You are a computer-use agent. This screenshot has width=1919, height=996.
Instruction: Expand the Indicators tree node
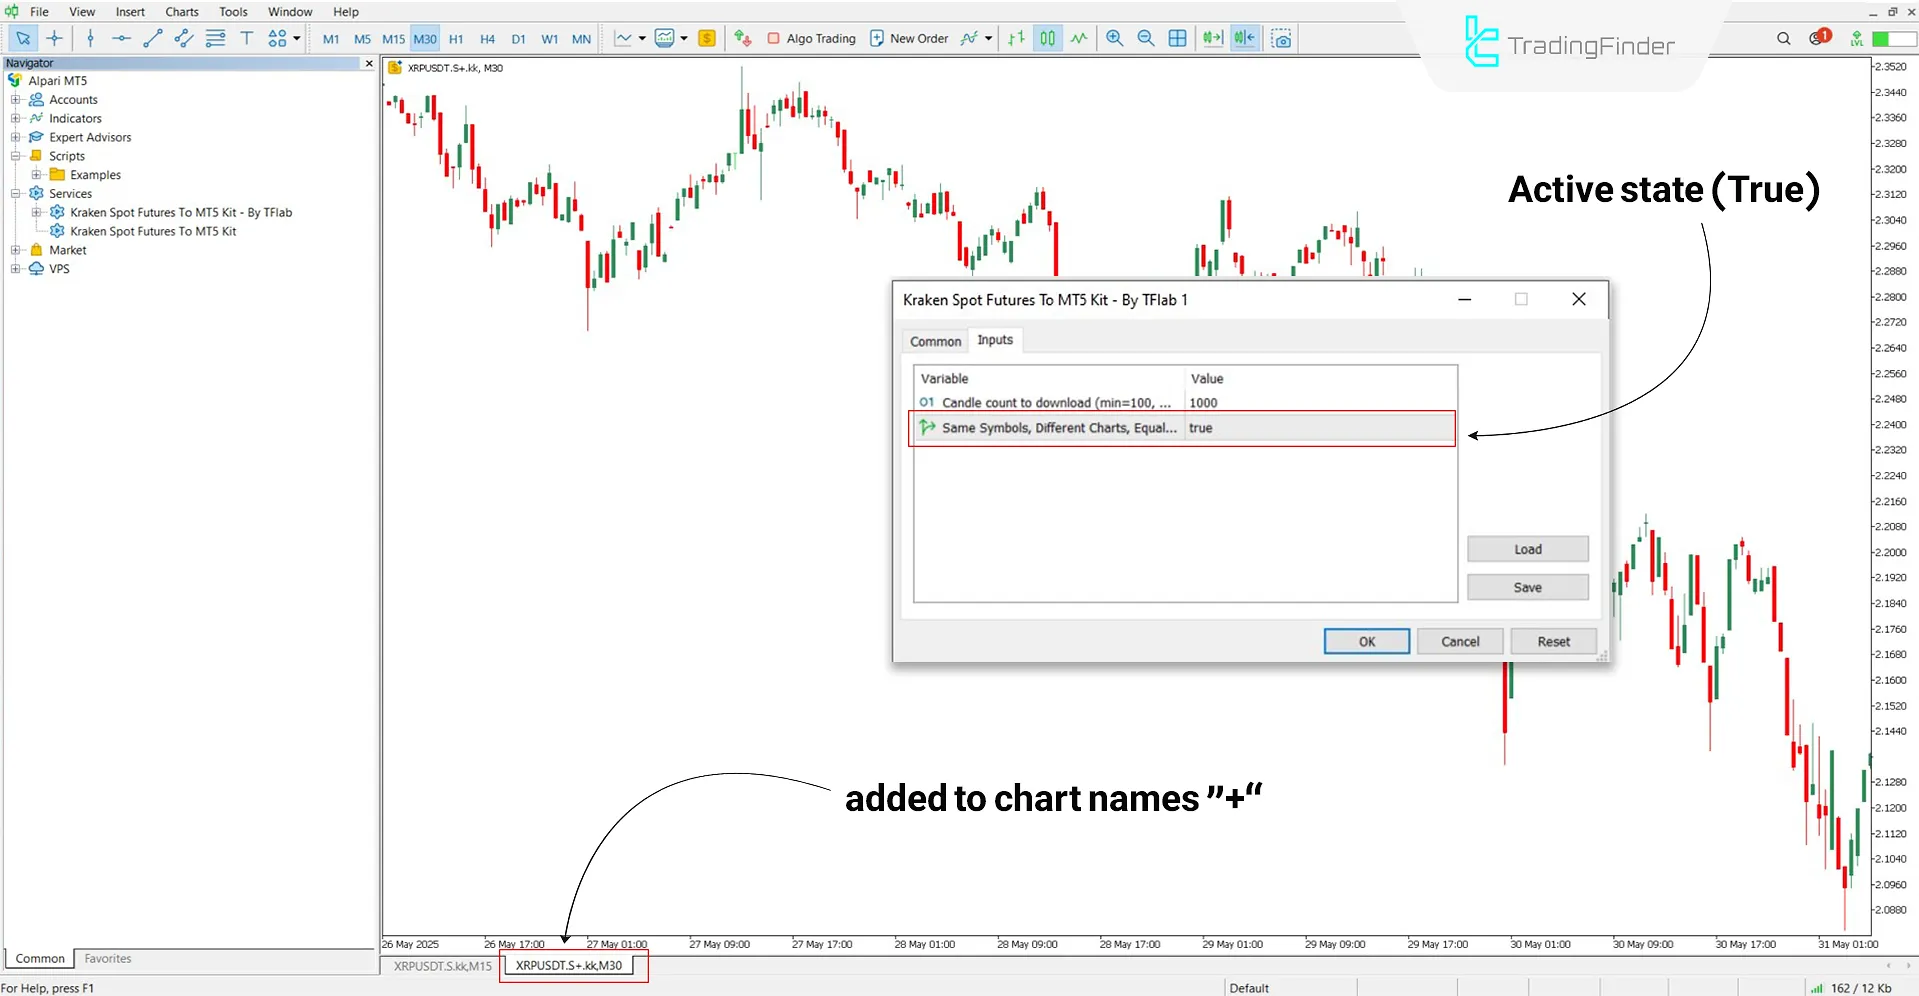pyautogui.click(x=15, y=118)
